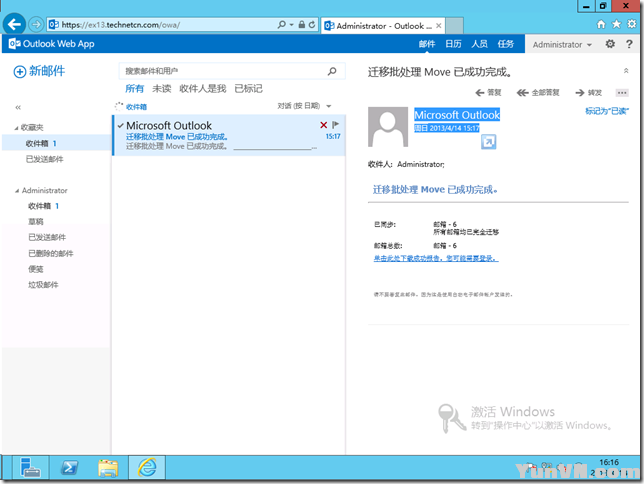Refresh the page with reload icon
The height and width of the screenshot is (484, 644).
pos(312,25)
